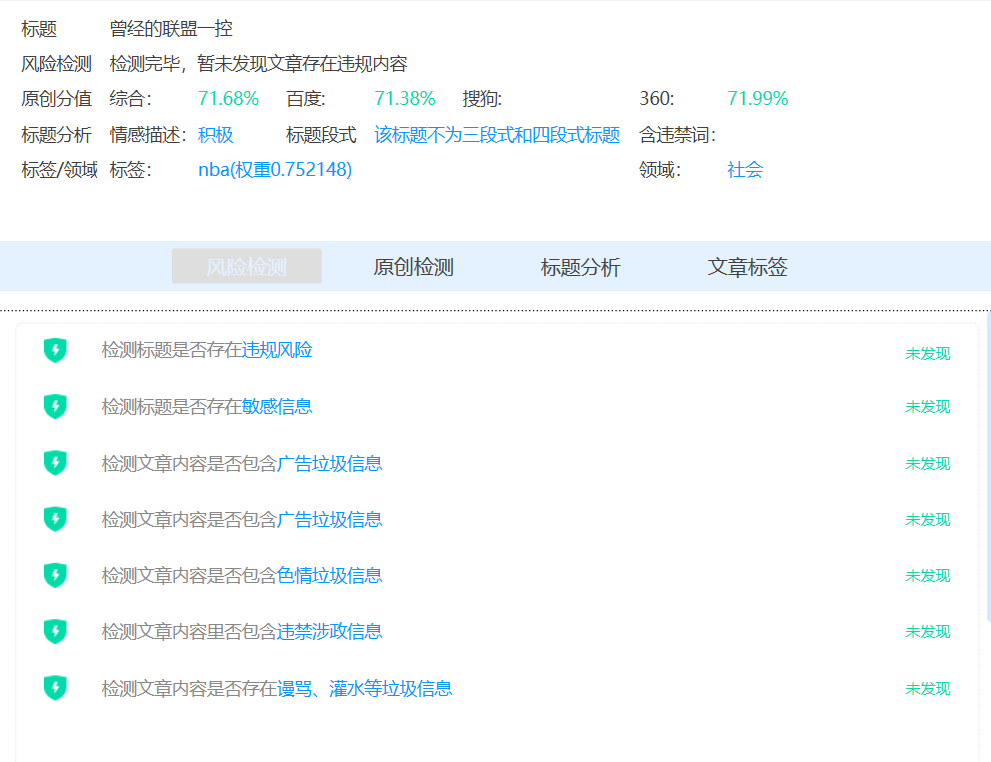Click 未发现 status for 违禁涉政信息 row
991x762 pixels.
[927, 631]
